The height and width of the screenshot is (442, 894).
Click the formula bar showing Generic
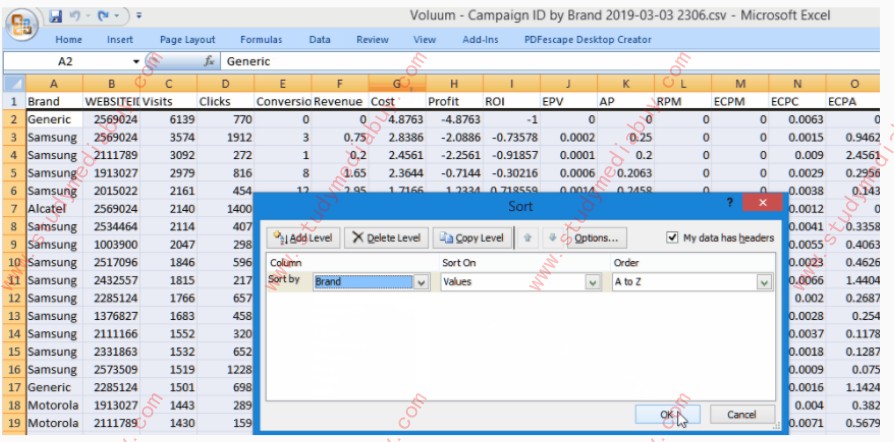pyautogui.click(x=550, y=62)
